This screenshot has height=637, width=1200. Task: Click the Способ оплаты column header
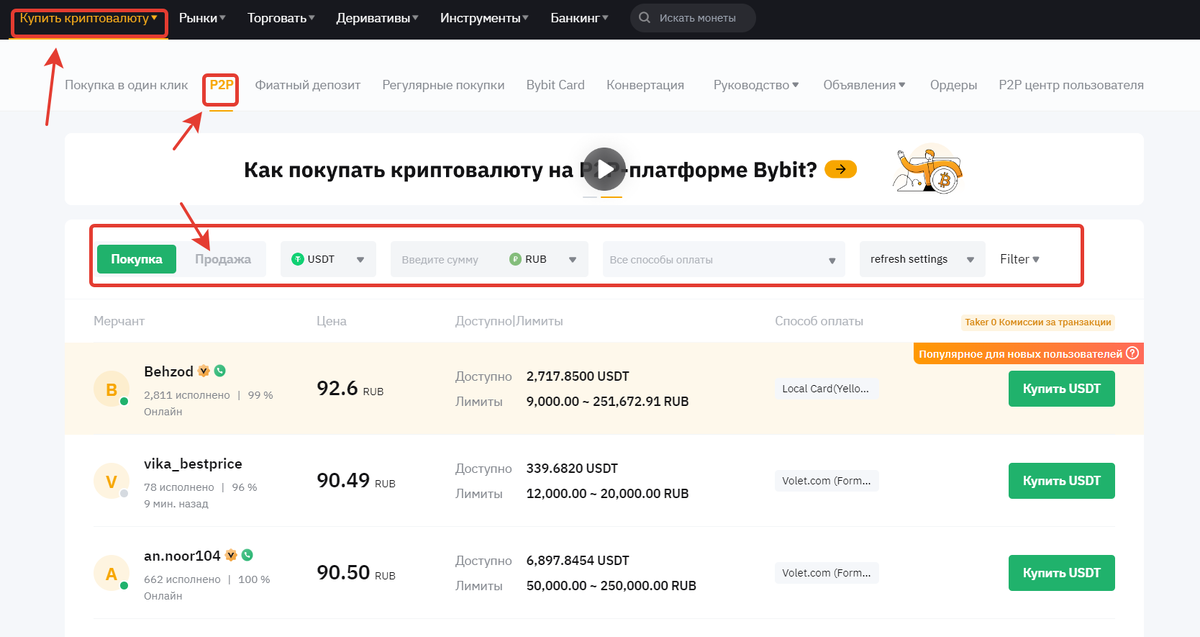pos(819,321)
